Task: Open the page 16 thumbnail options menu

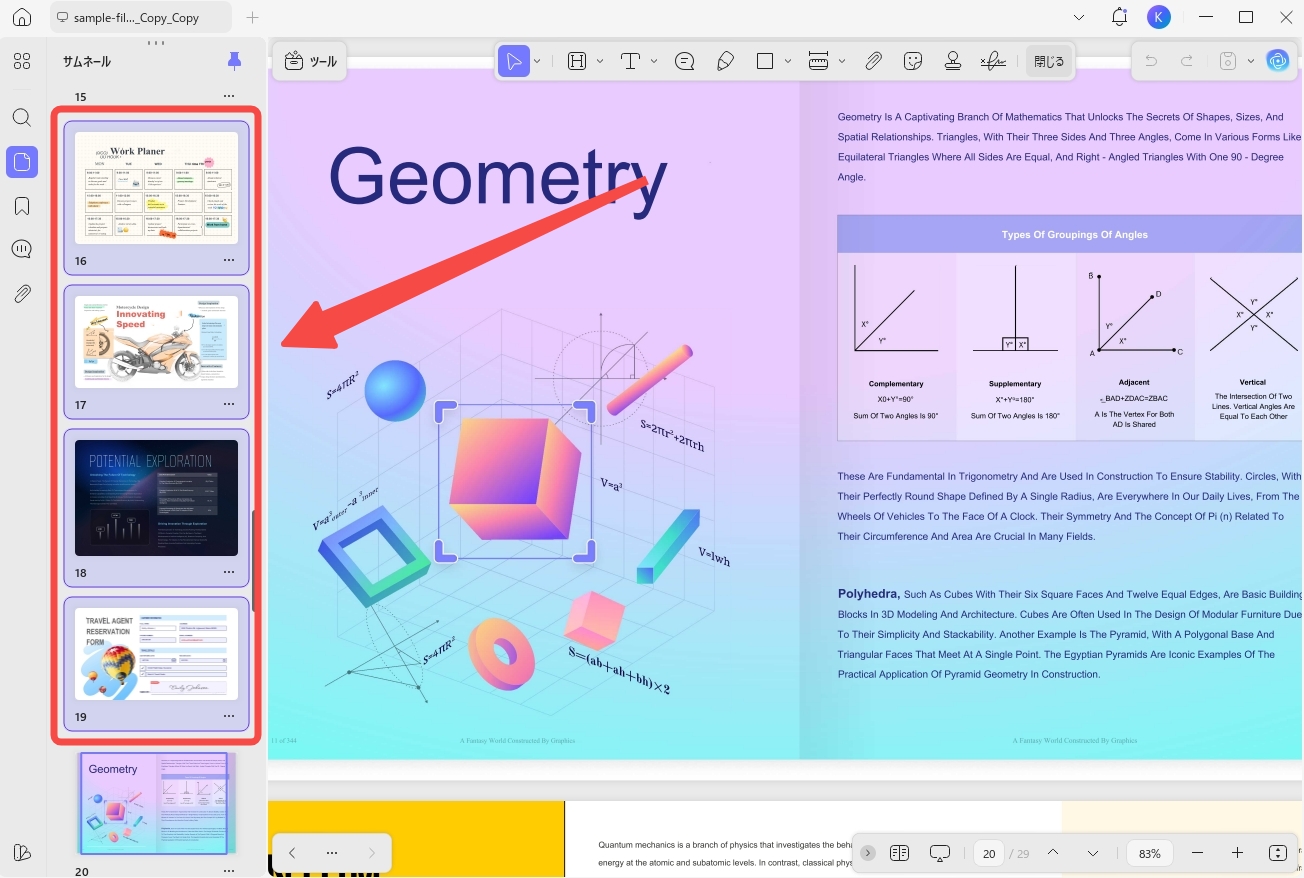Action: pos(229,260)
